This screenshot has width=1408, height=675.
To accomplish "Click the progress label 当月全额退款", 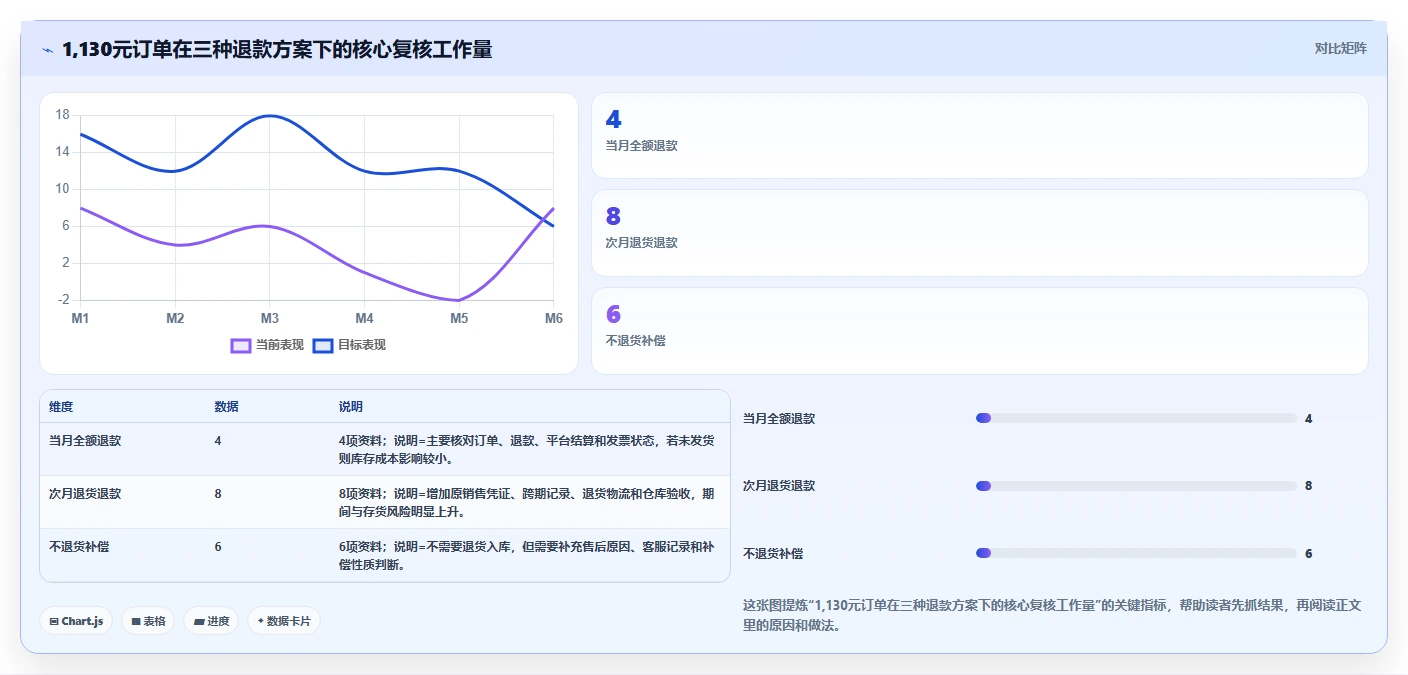I will point(779,419).
